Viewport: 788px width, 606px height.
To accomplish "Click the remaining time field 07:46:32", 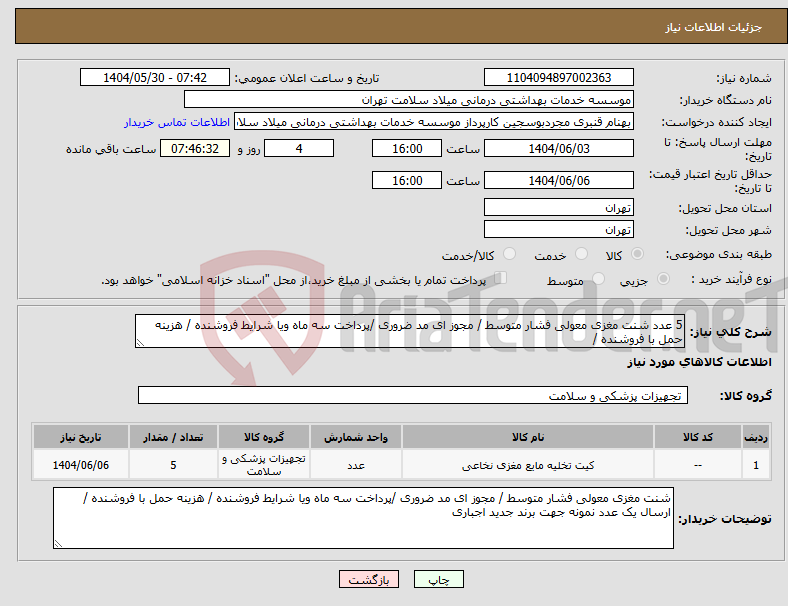I will coord(194,149).
